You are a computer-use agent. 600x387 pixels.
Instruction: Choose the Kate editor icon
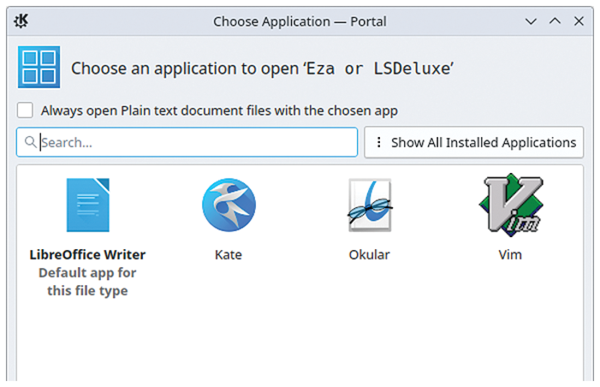pyautogui.click(x=229, y=205)
